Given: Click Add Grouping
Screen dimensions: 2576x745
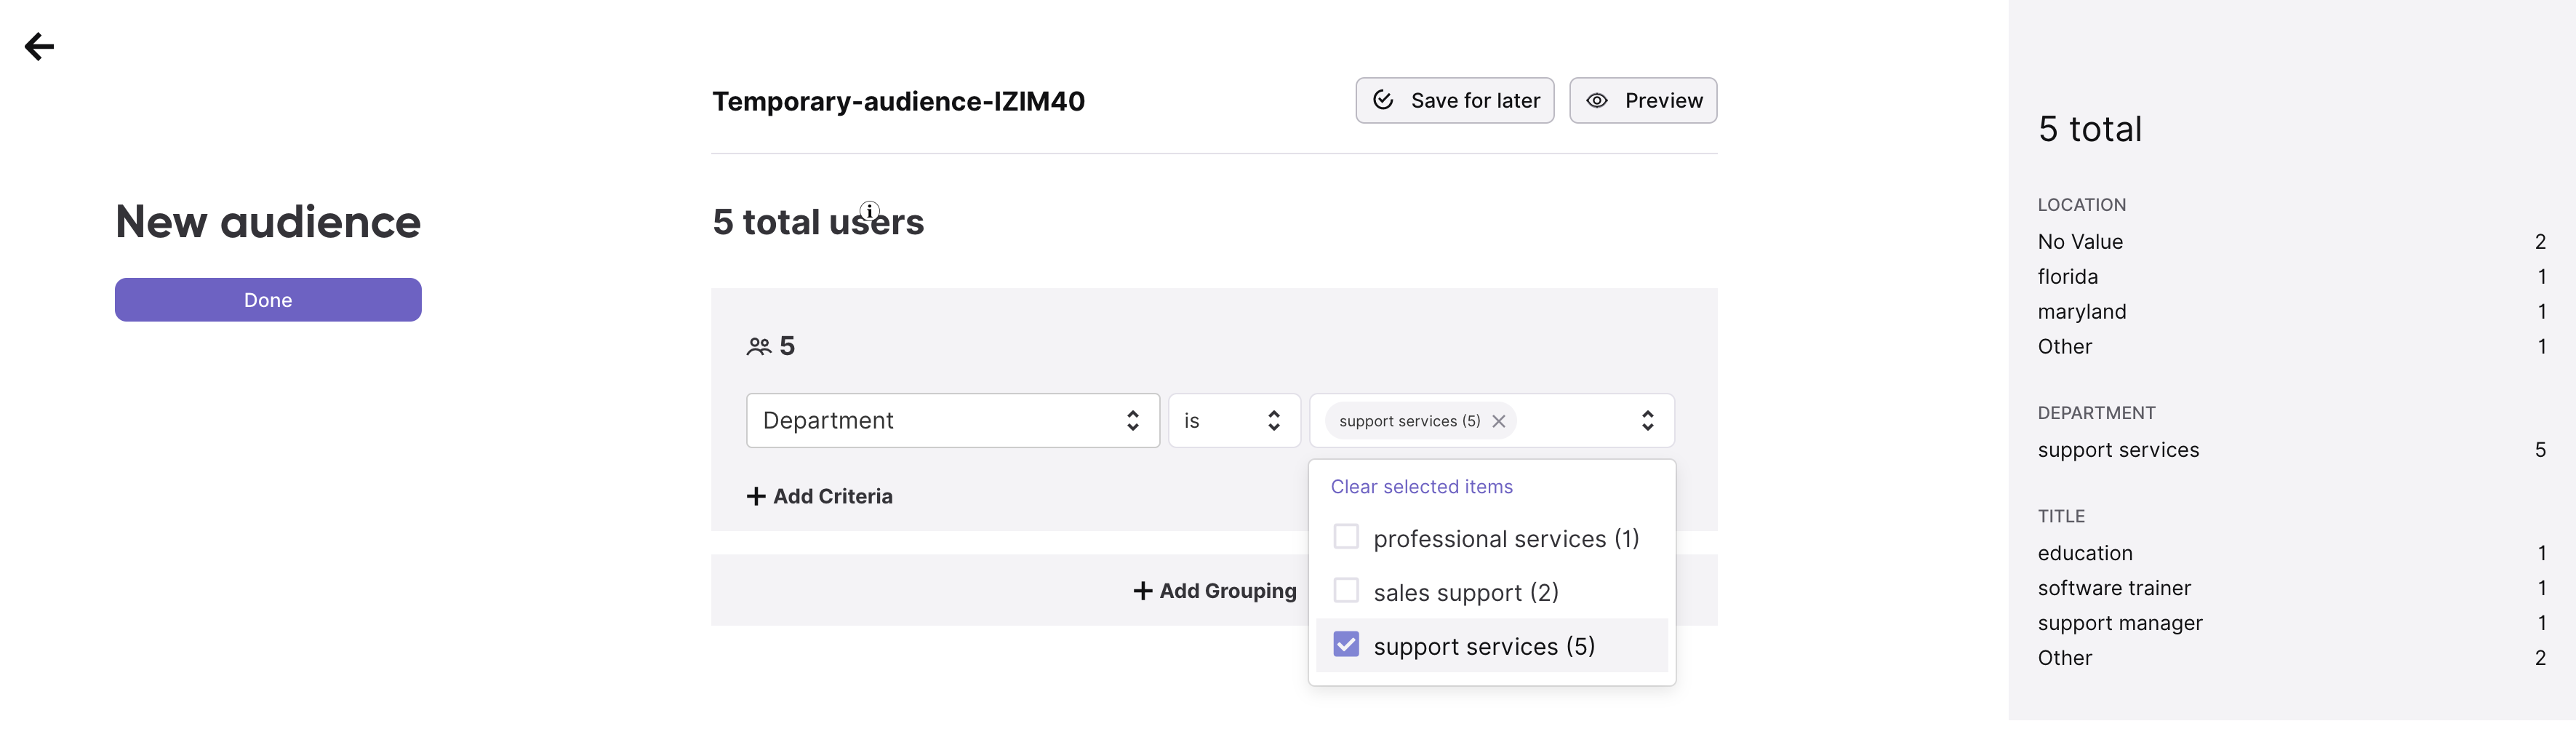Looking at the screenshot, I should pos(1214,591).
